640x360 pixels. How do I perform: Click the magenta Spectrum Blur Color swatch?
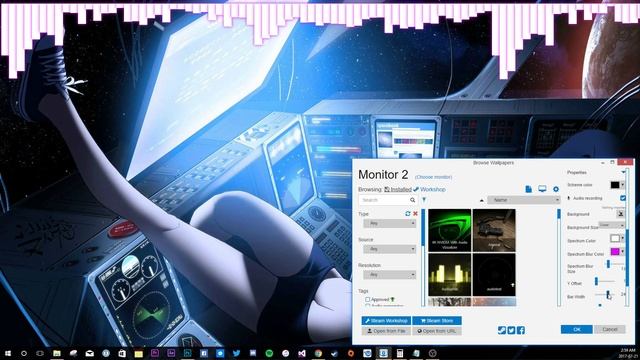(x=615, y=251)
